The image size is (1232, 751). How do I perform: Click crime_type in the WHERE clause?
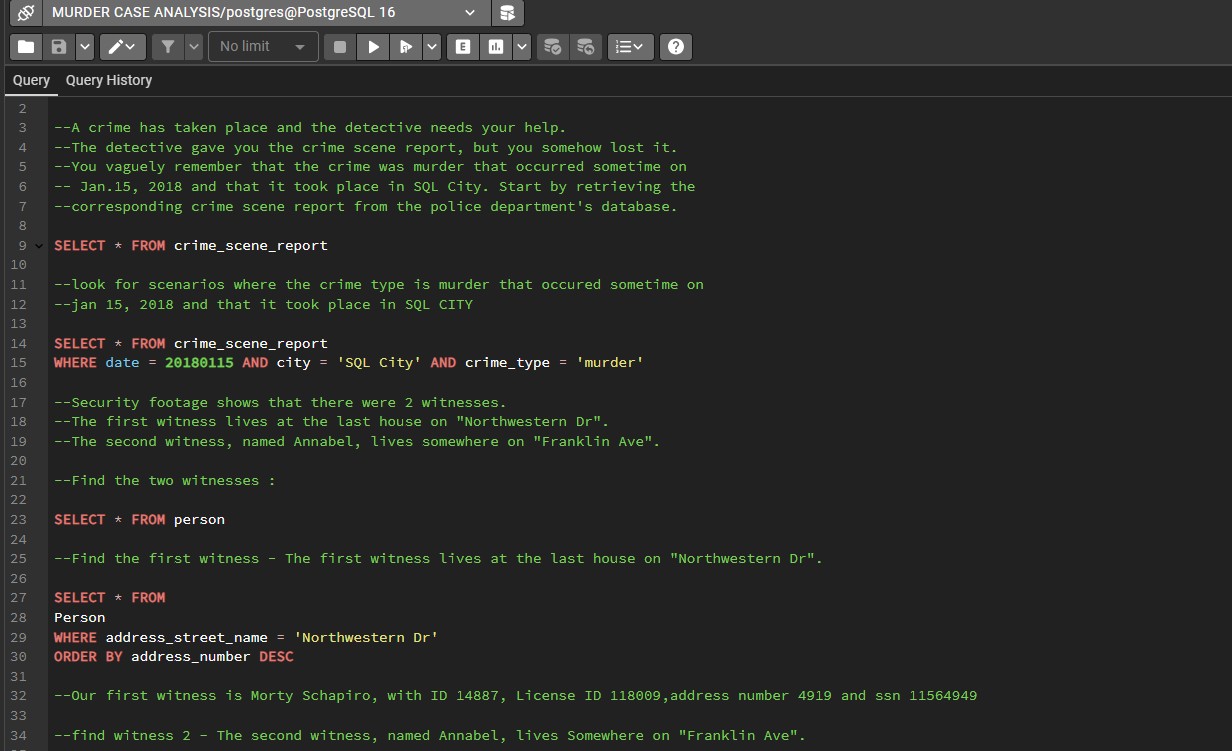click(508, 363)
